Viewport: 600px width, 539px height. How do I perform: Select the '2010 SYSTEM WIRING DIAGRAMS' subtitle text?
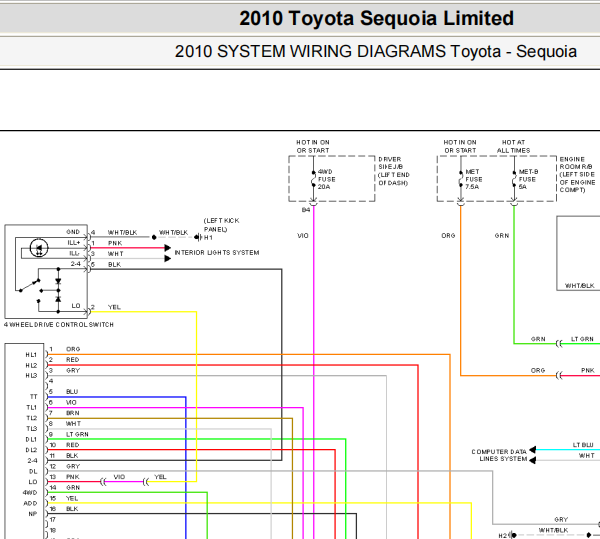310,51
